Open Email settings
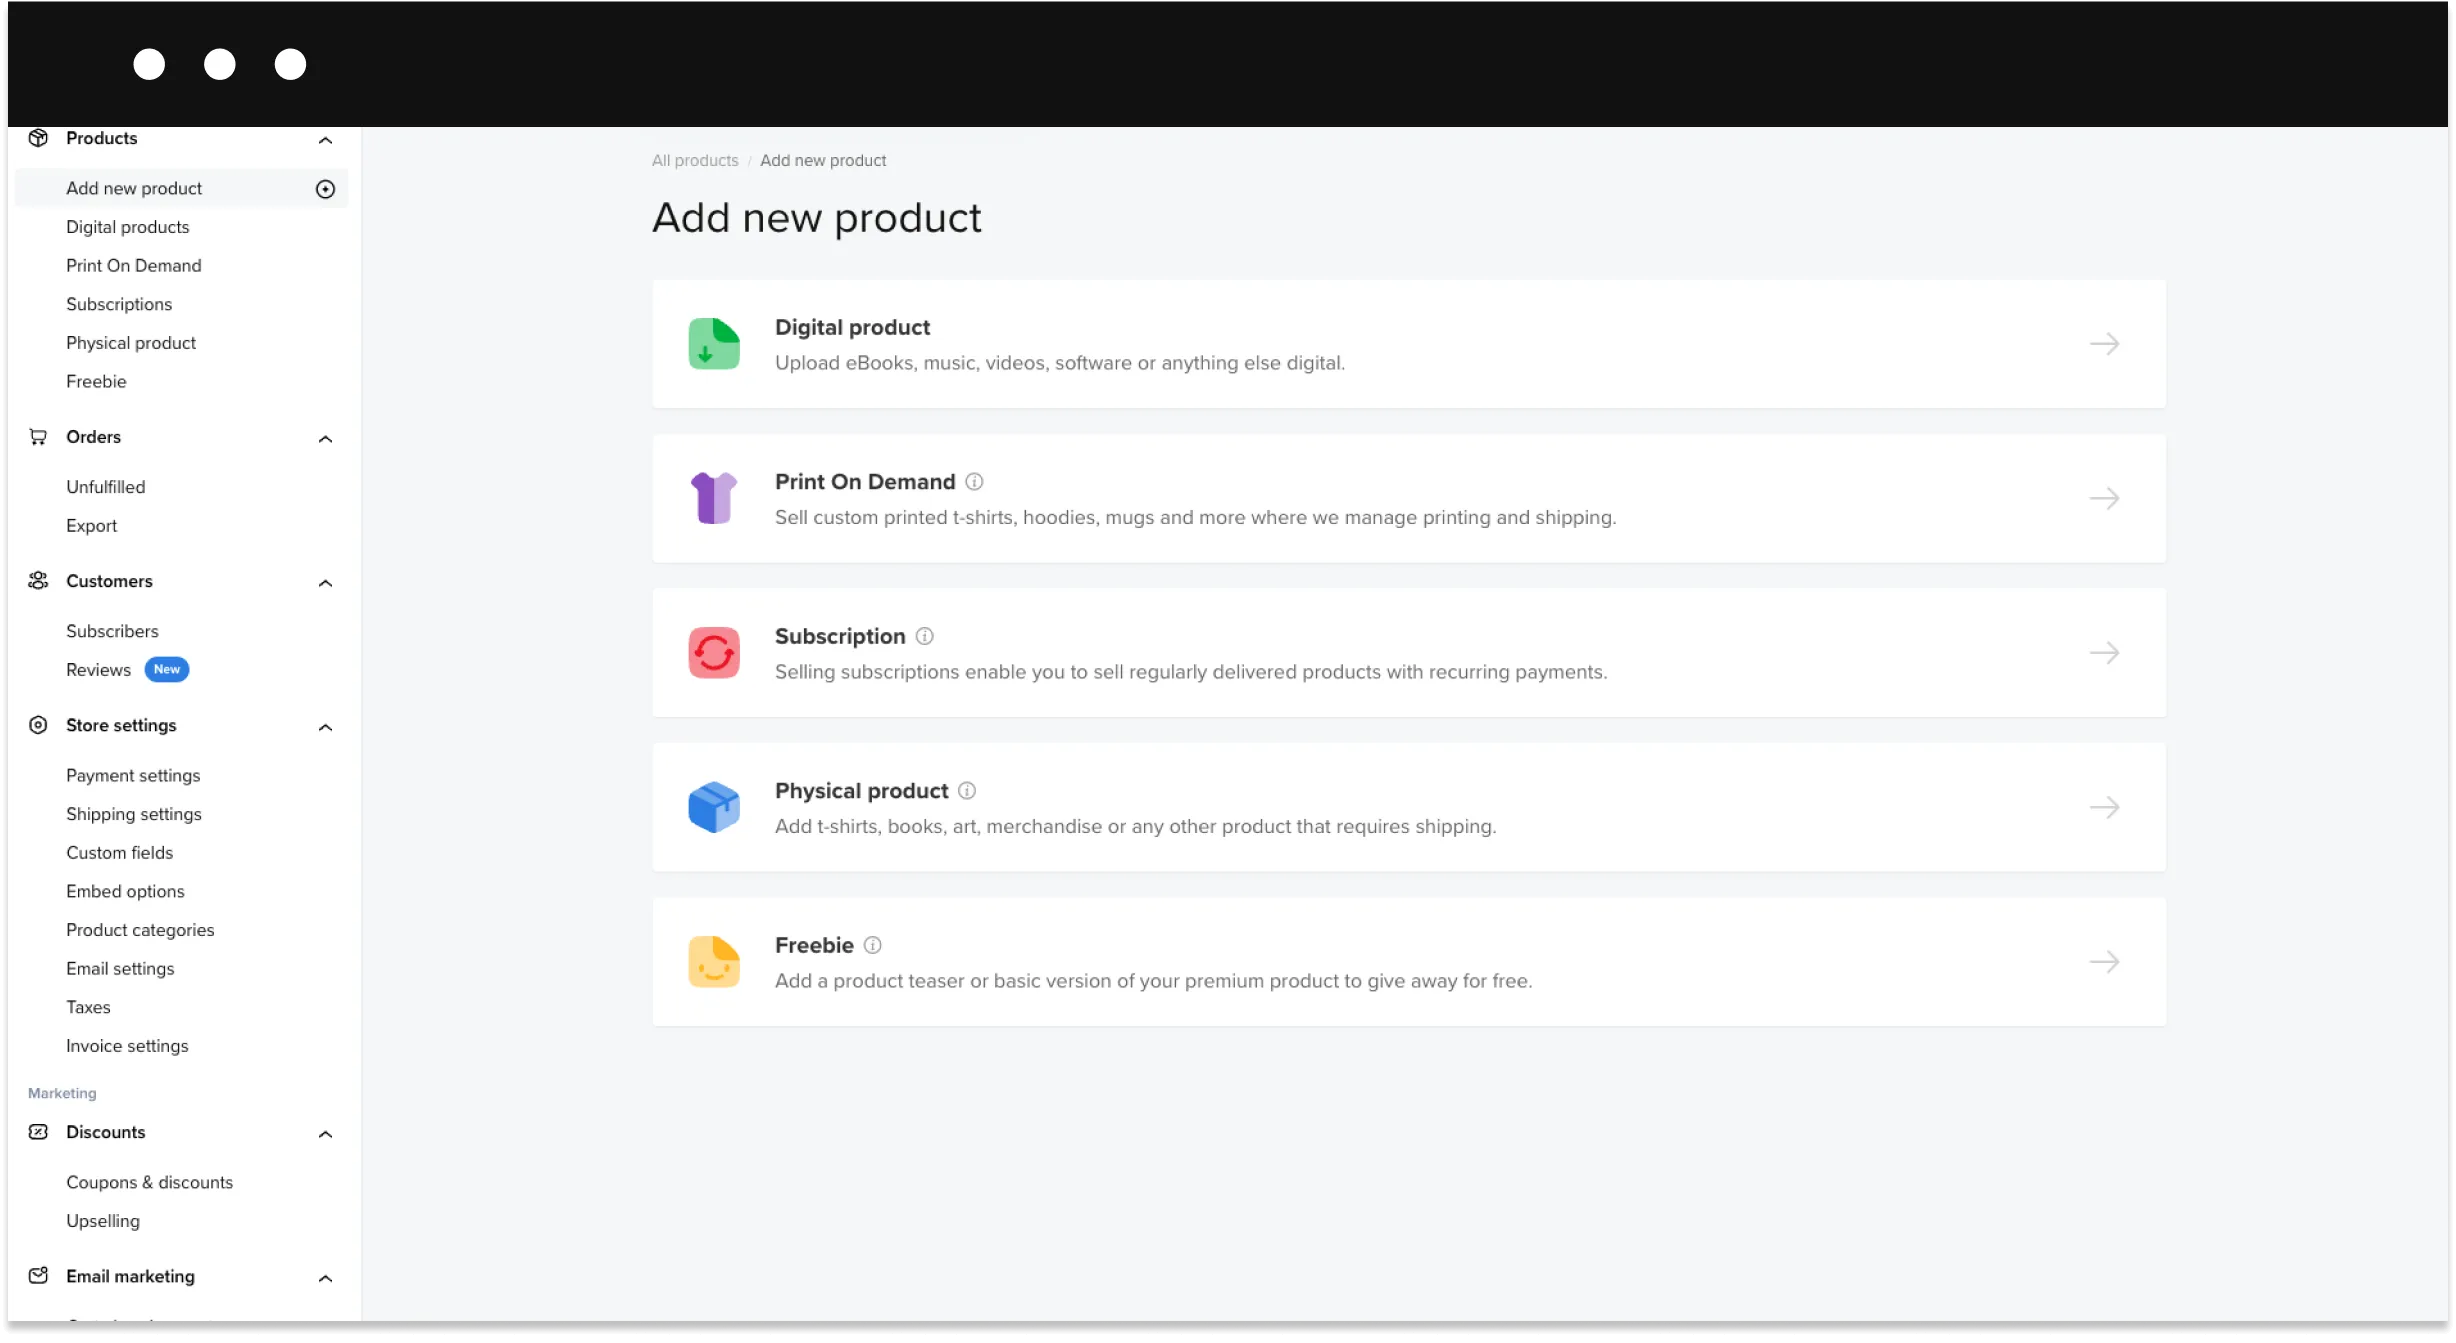 (120, 969)
